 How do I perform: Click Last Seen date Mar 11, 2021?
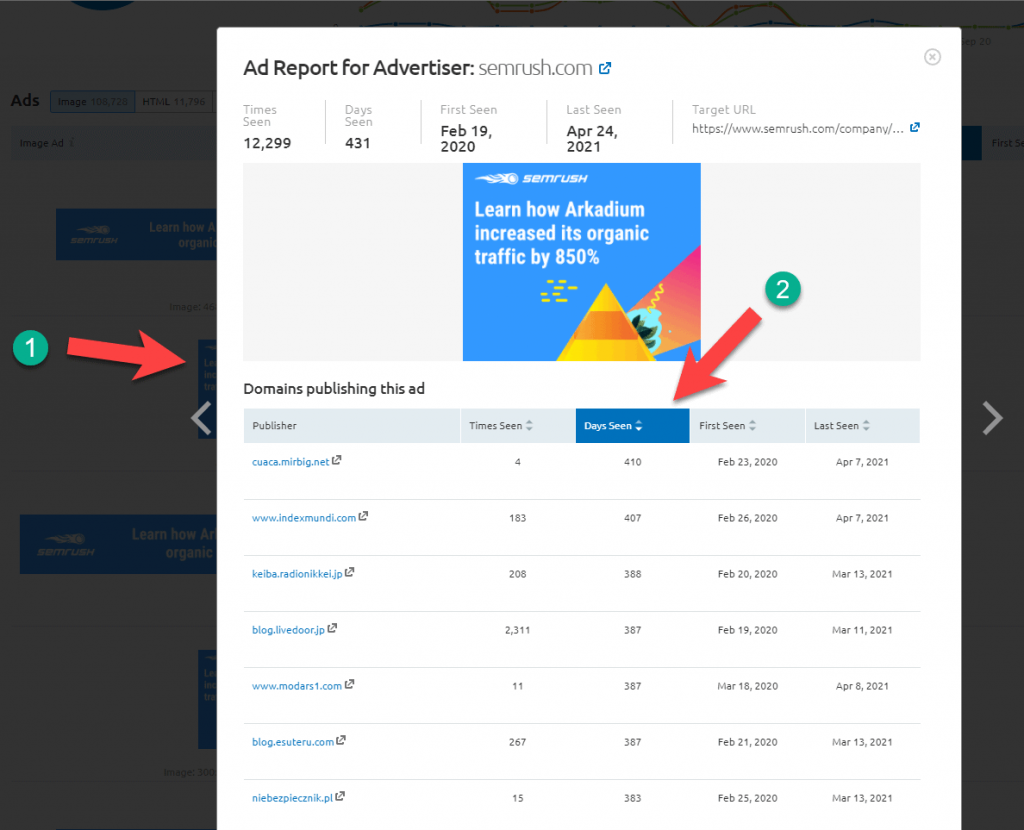862,630
